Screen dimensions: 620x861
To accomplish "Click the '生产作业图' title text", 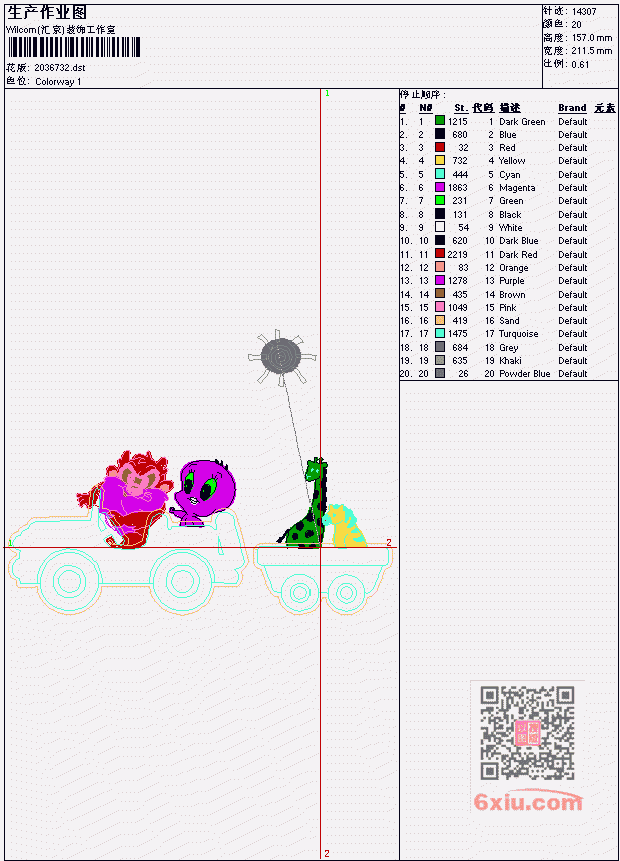I will click(x=47, y=12).
